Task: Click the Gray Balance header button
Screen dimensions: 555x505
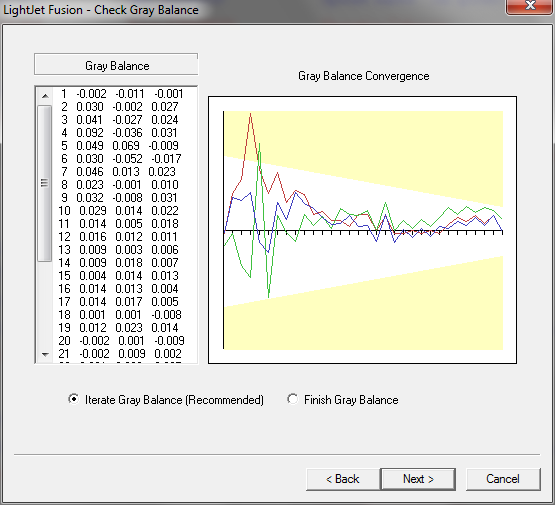Action: click(116, 65)
